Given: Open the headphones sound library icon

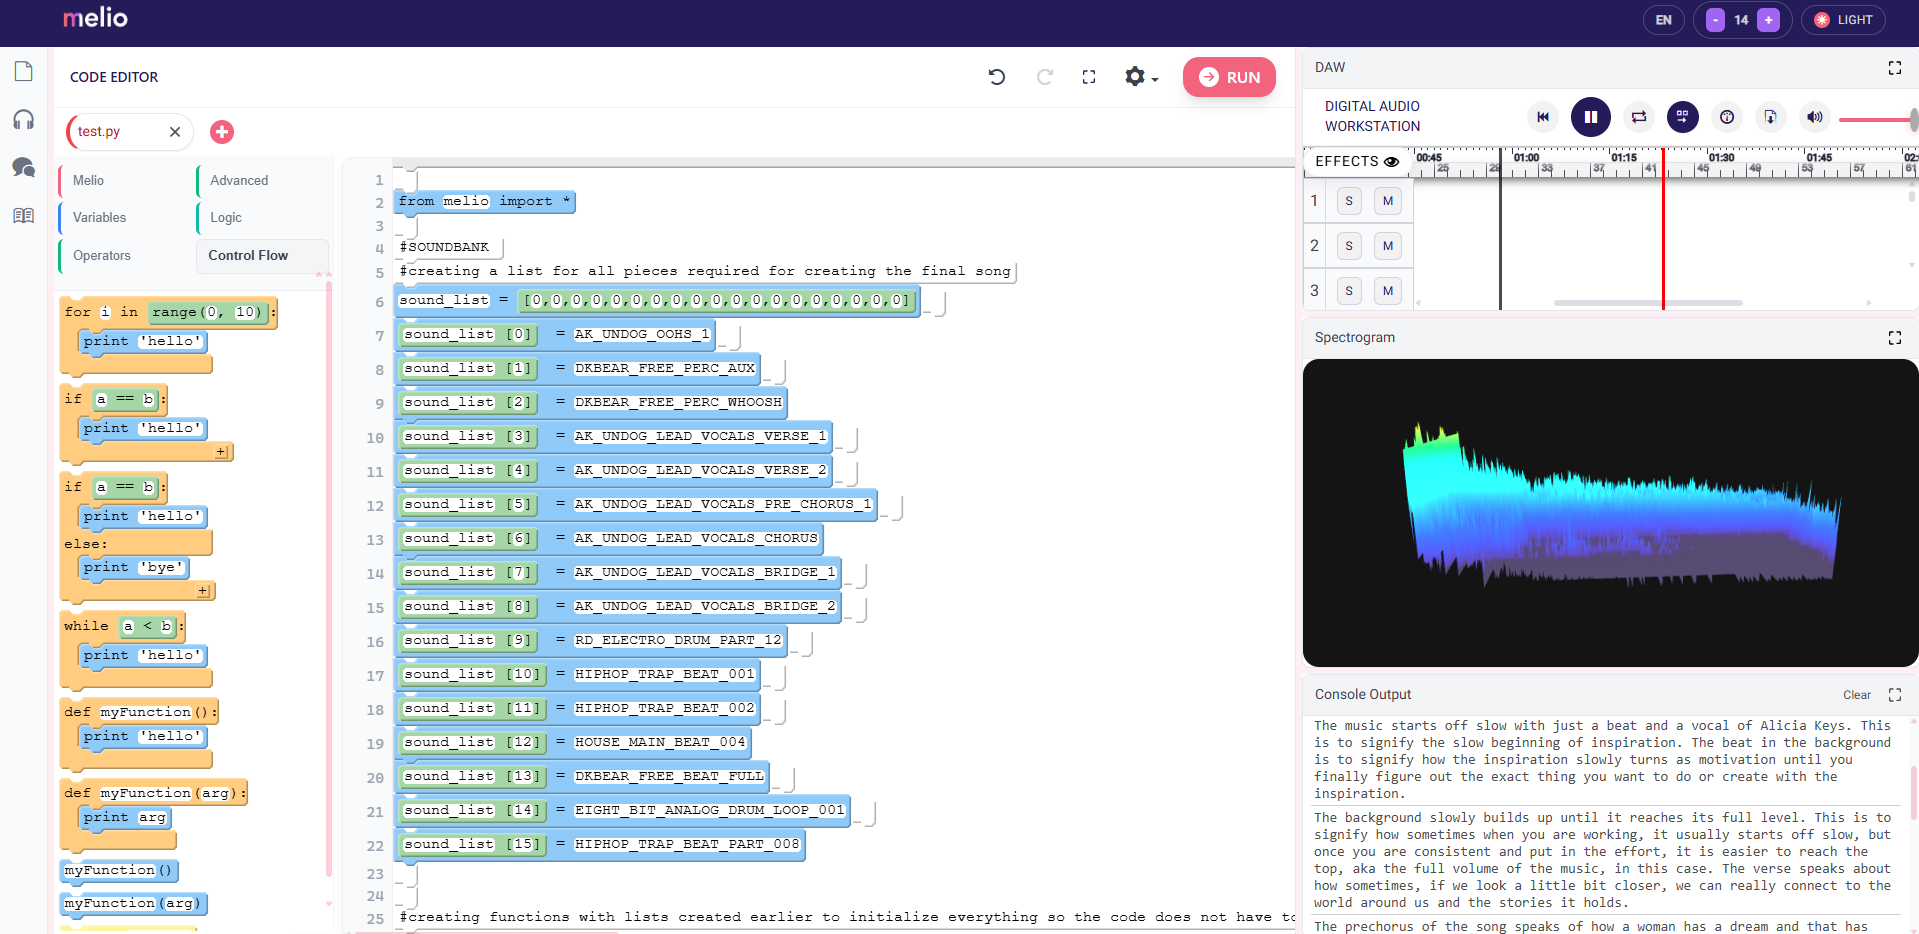Looking at the screenshot, I should 24,120.
